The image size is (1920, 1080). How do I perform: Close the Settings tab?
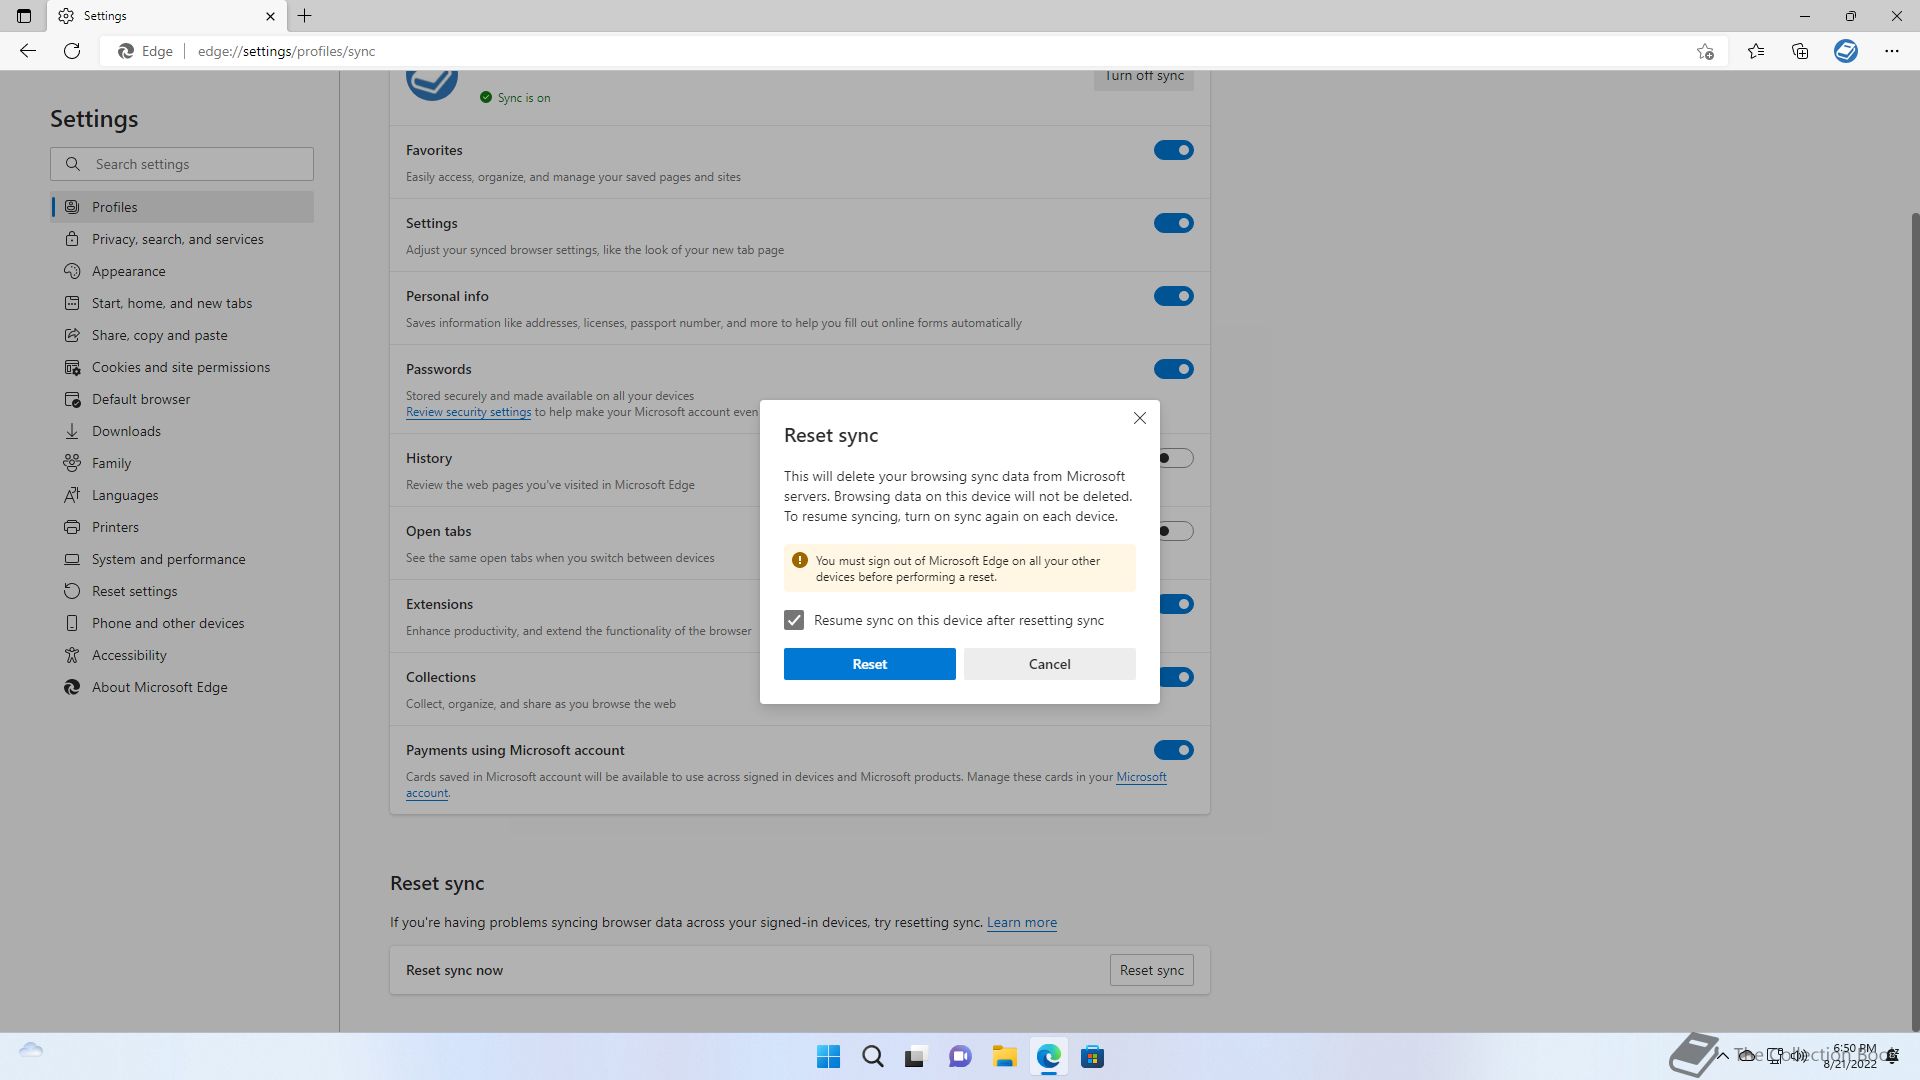(270, 16)
